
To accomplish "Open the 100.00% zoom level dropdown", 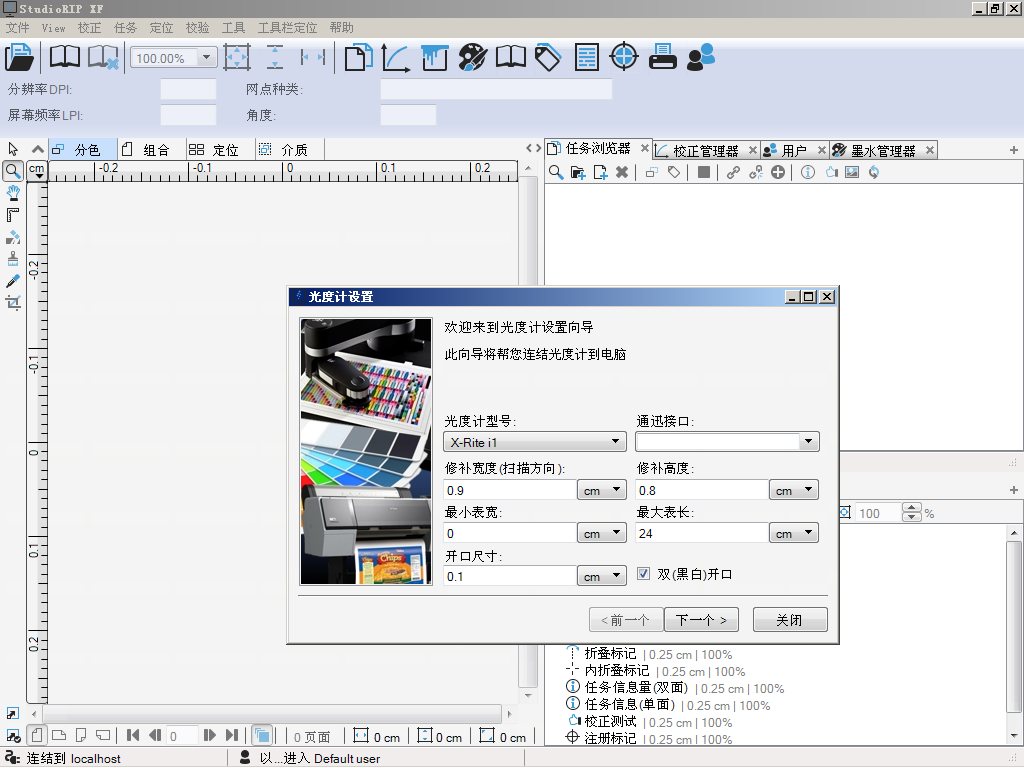I will 206,57.
